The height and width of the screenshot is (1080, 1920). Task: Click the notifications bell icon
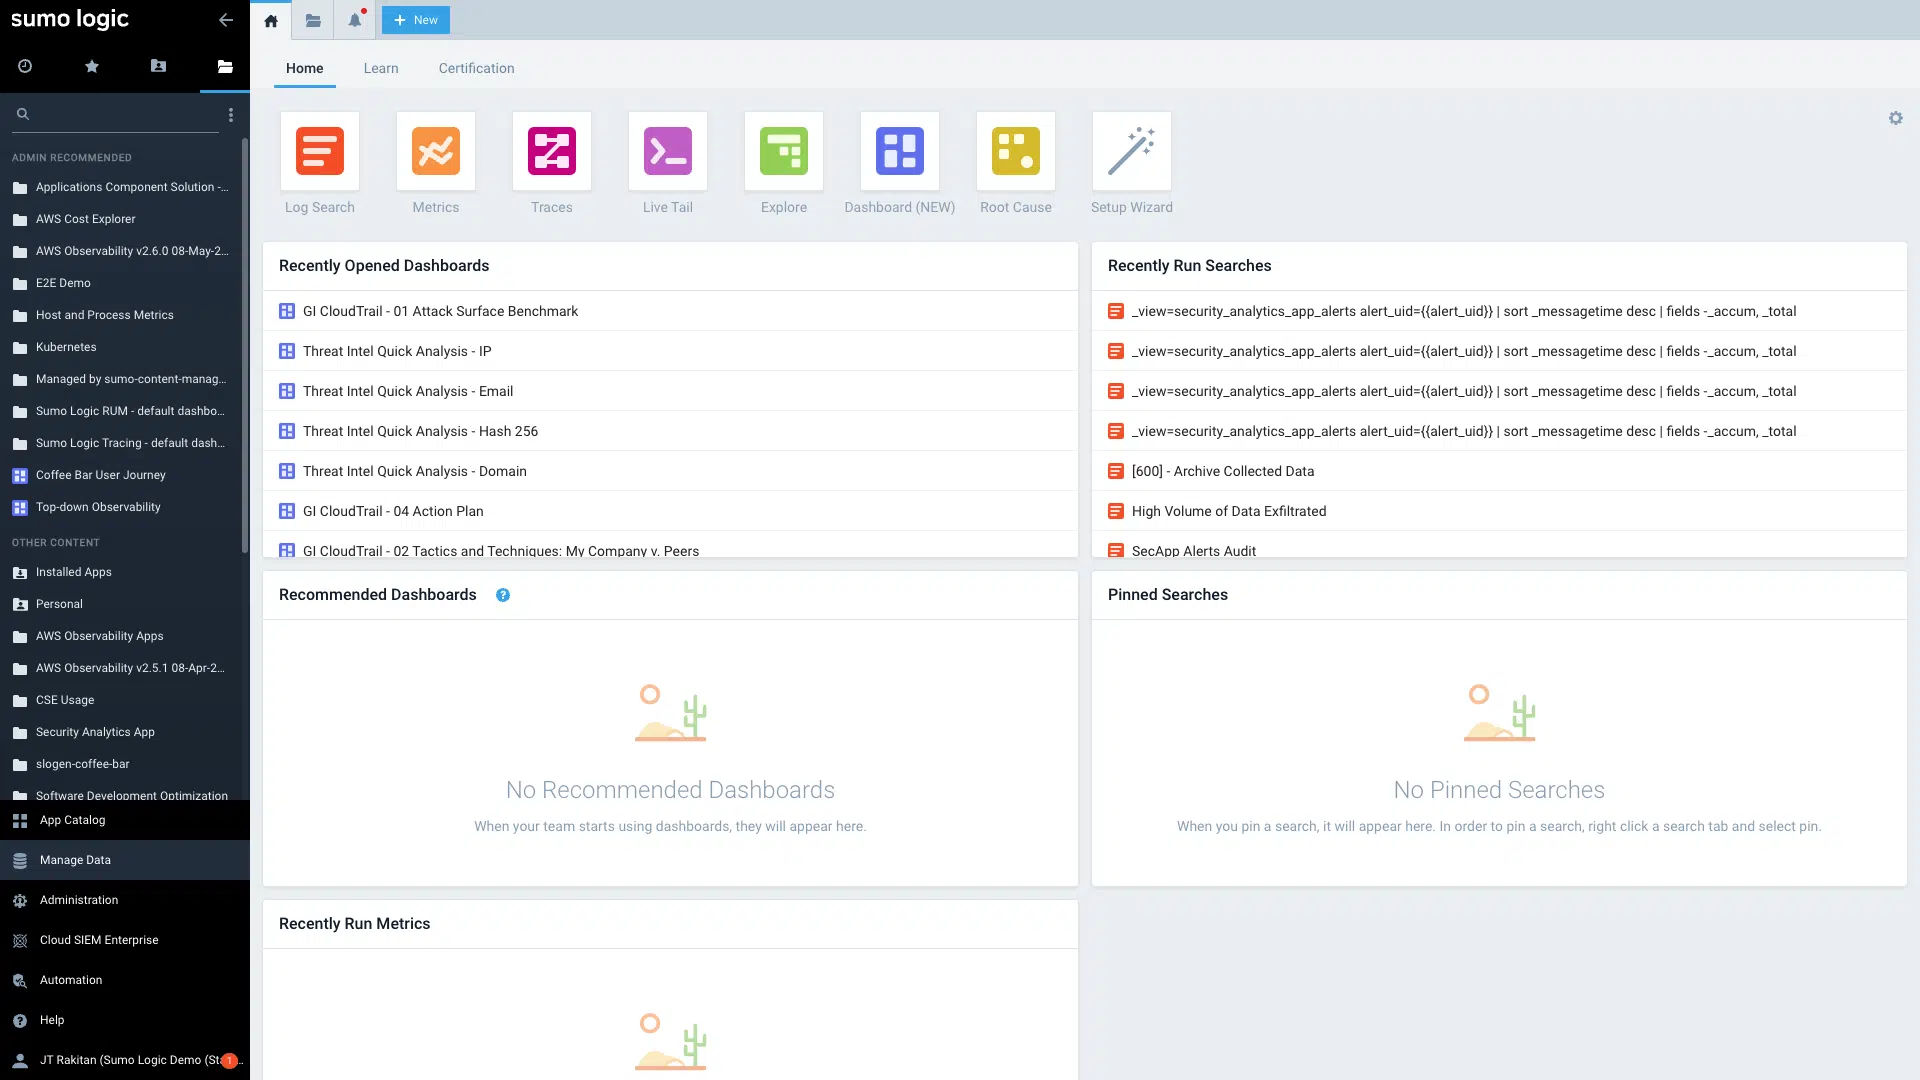click(x=354, y=20)
